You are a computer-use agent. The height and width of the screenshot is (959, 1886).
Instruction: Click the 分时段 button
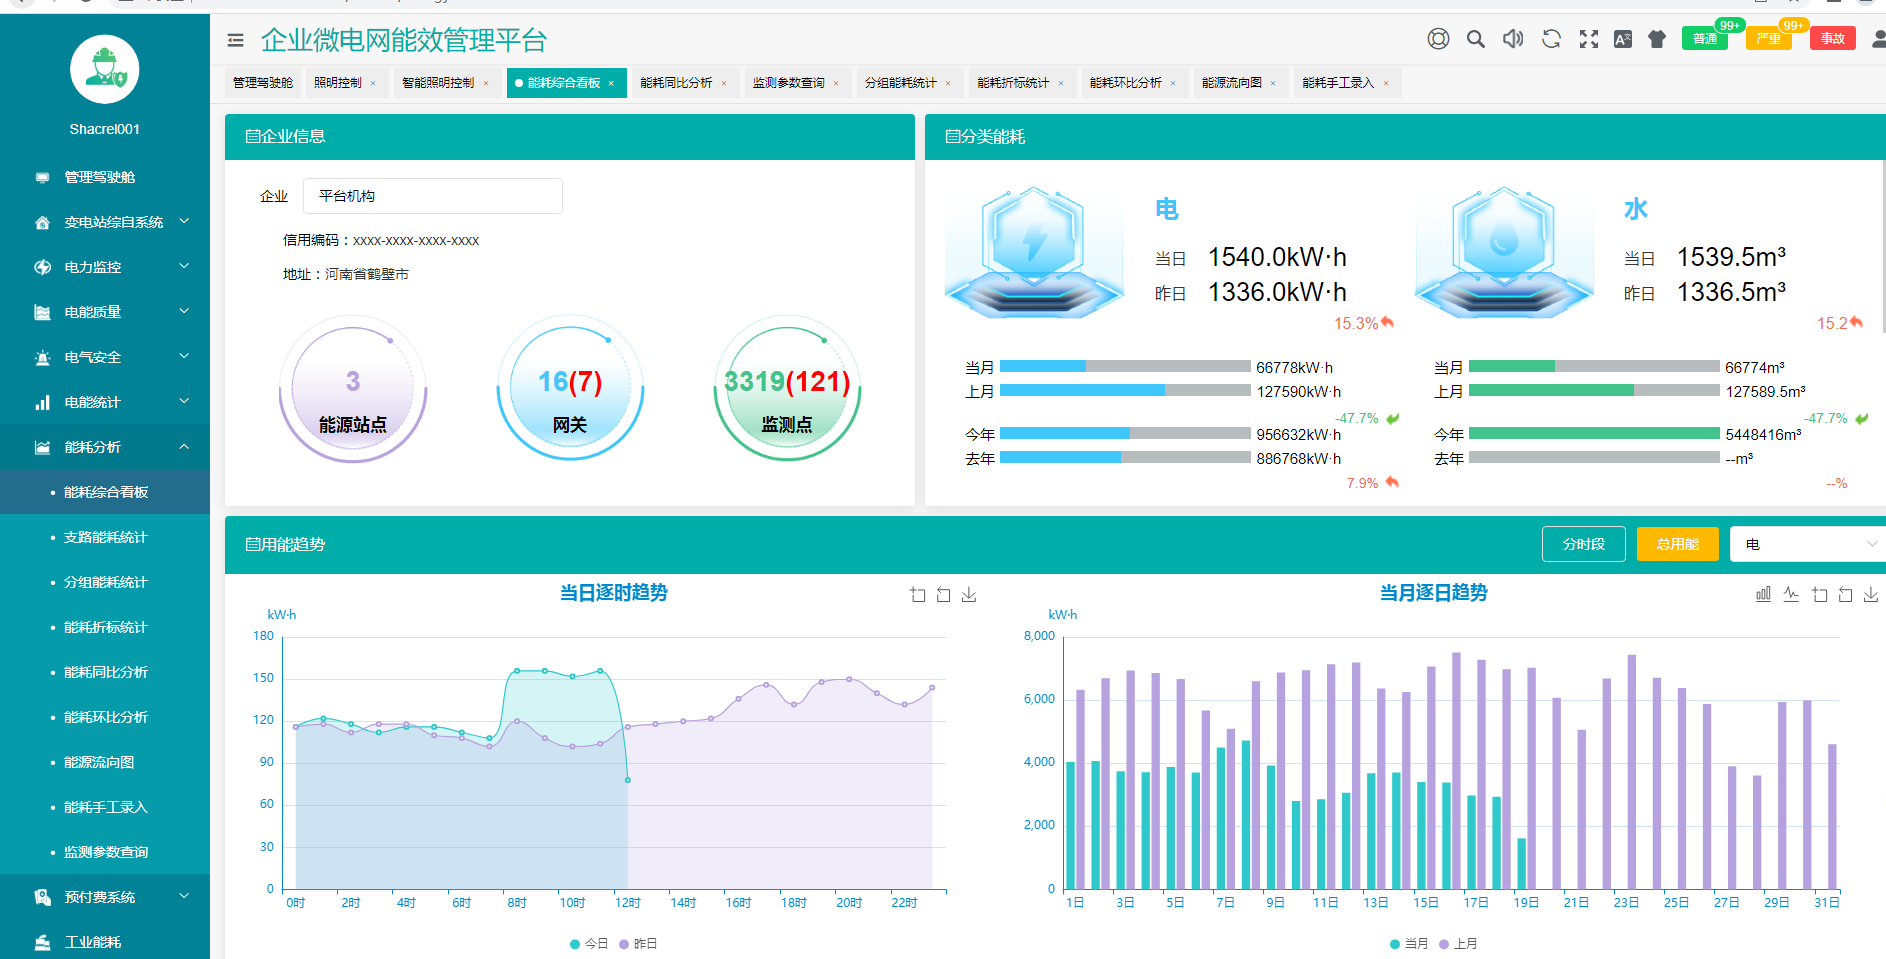pos(1583,544)
